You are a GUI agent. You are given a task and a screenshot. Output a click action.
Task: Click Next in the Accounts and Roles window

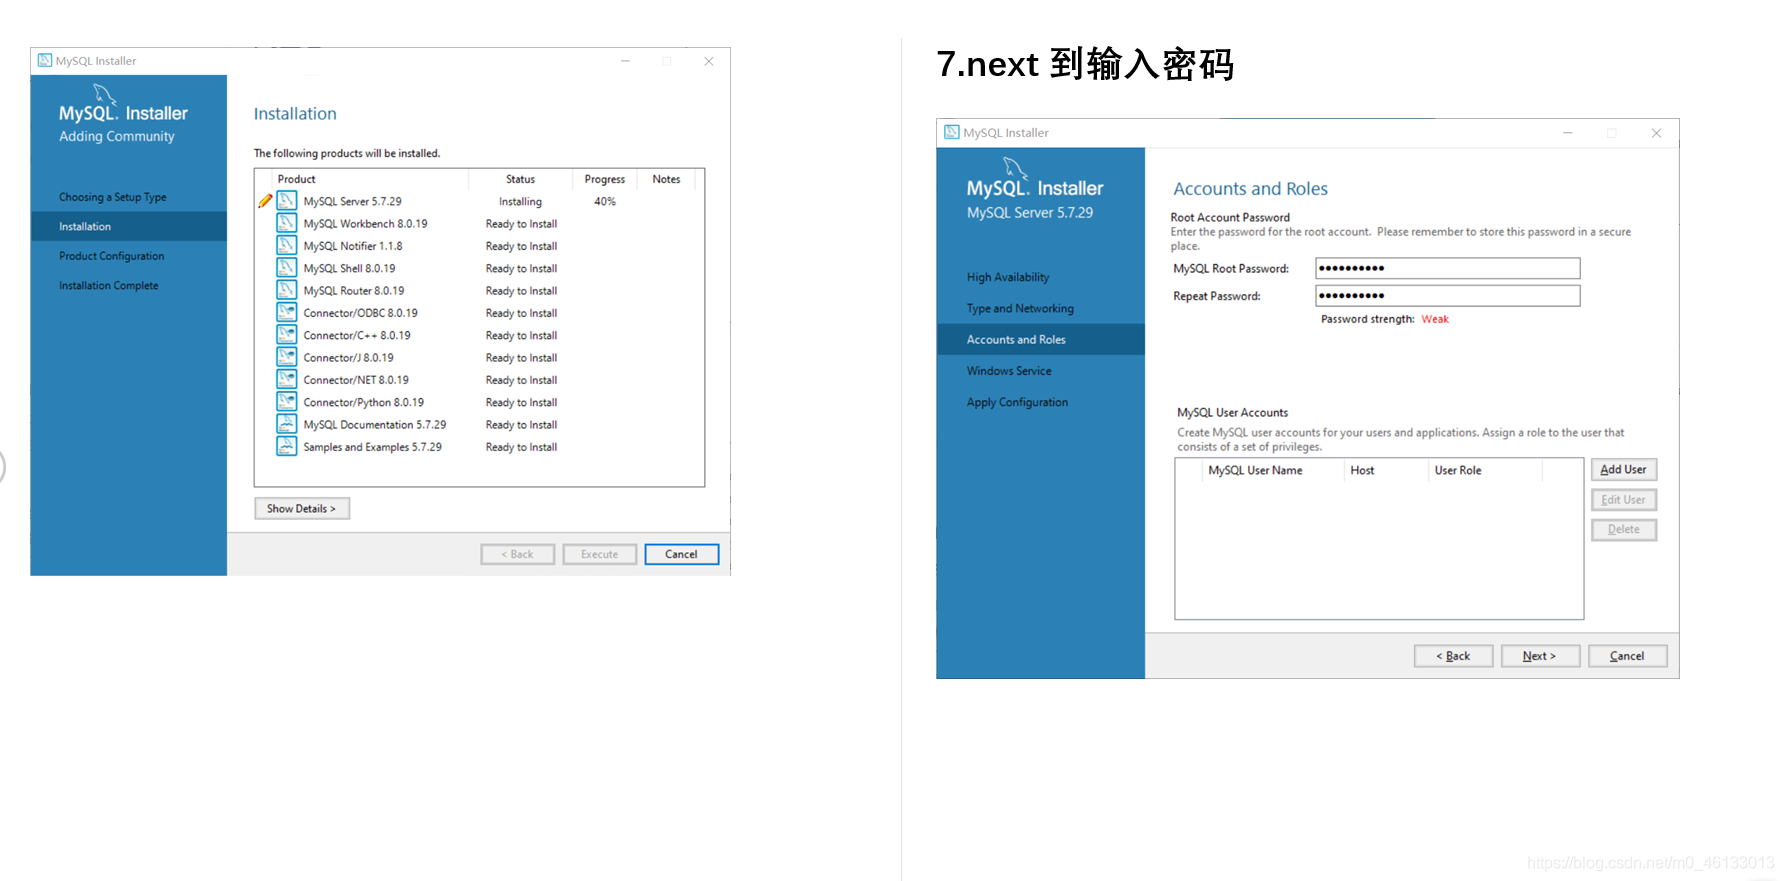[x=1541, y=656]
